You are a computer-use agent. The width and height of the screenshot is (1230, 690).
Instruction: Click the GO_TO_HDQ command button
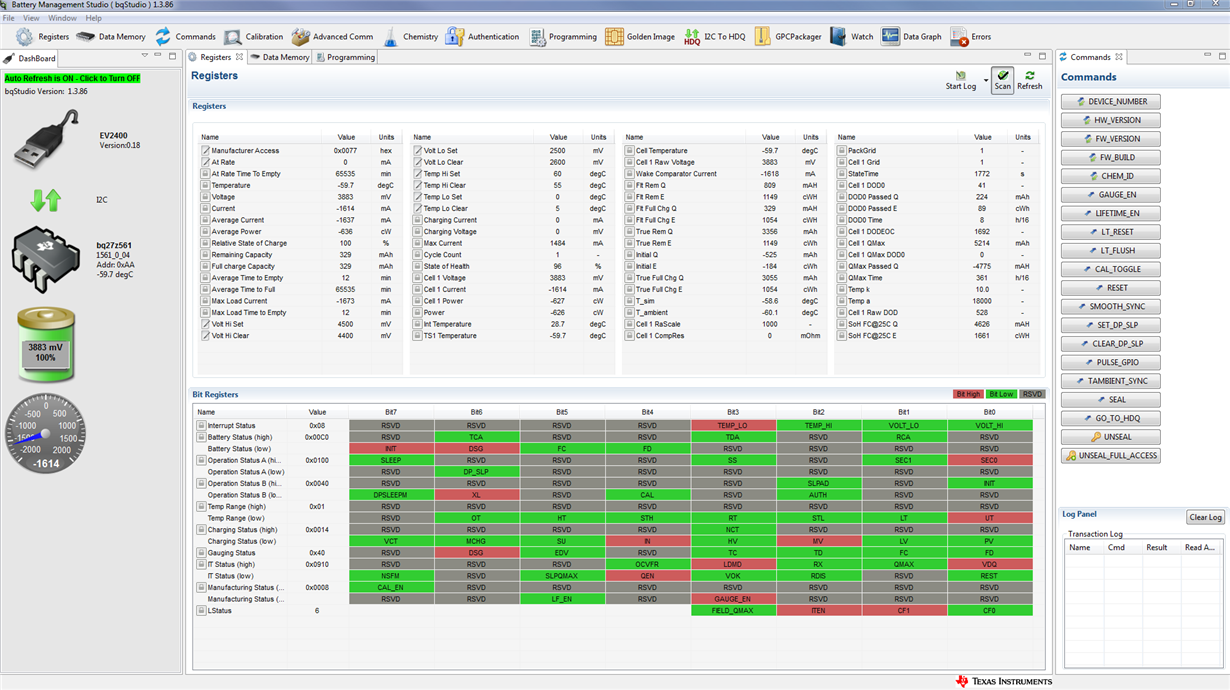click(x=1110, y=418)
